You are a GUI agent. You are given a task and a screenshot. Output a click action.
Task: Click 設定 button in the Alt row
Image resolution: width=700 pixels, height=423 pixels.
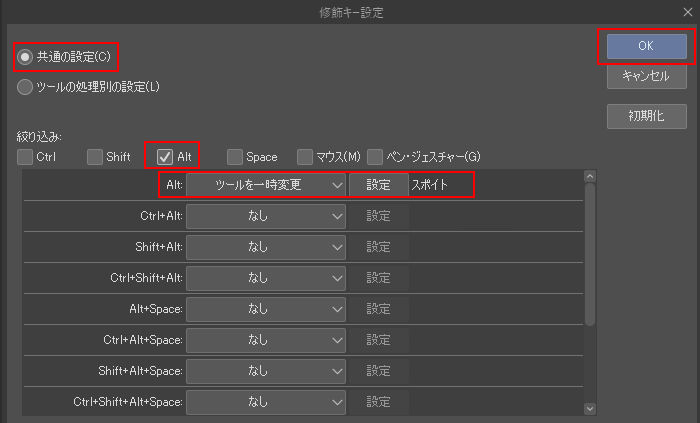click(379, 185)
